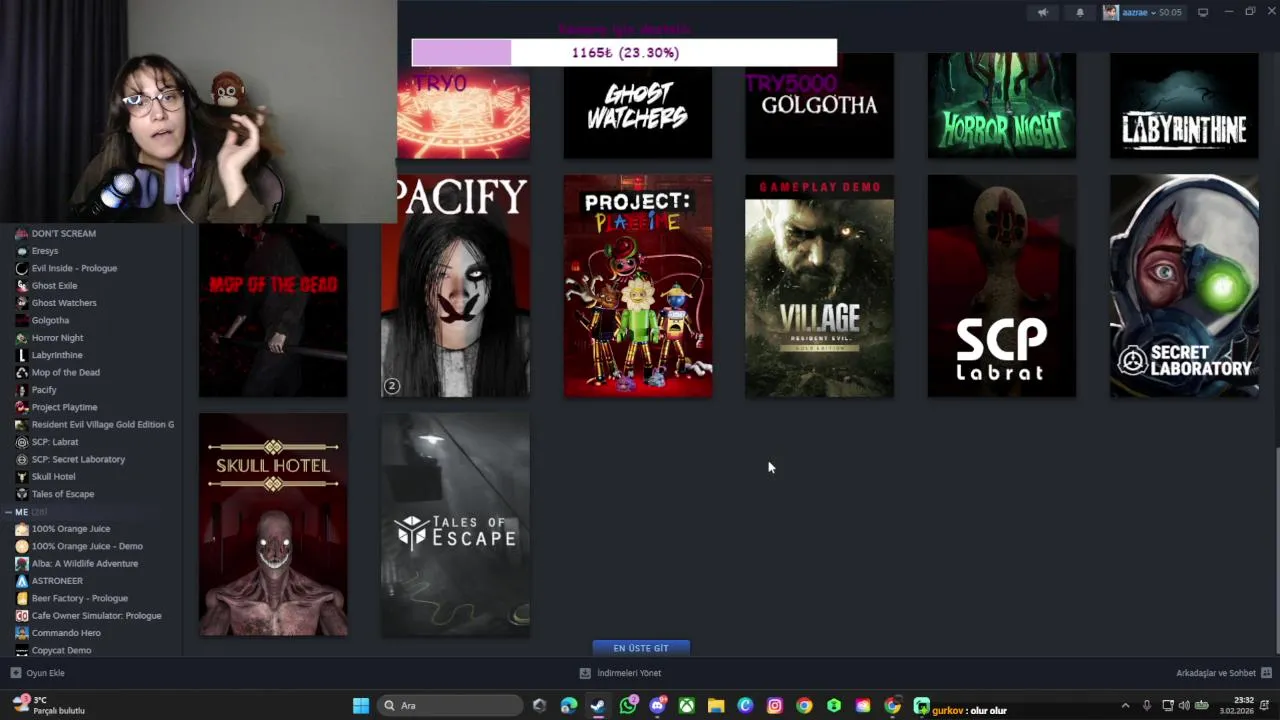Open Steam announcements megaphone icon
Image resolution: width=1280 pixels, height=720 pixels.
tap(1043, 12)
